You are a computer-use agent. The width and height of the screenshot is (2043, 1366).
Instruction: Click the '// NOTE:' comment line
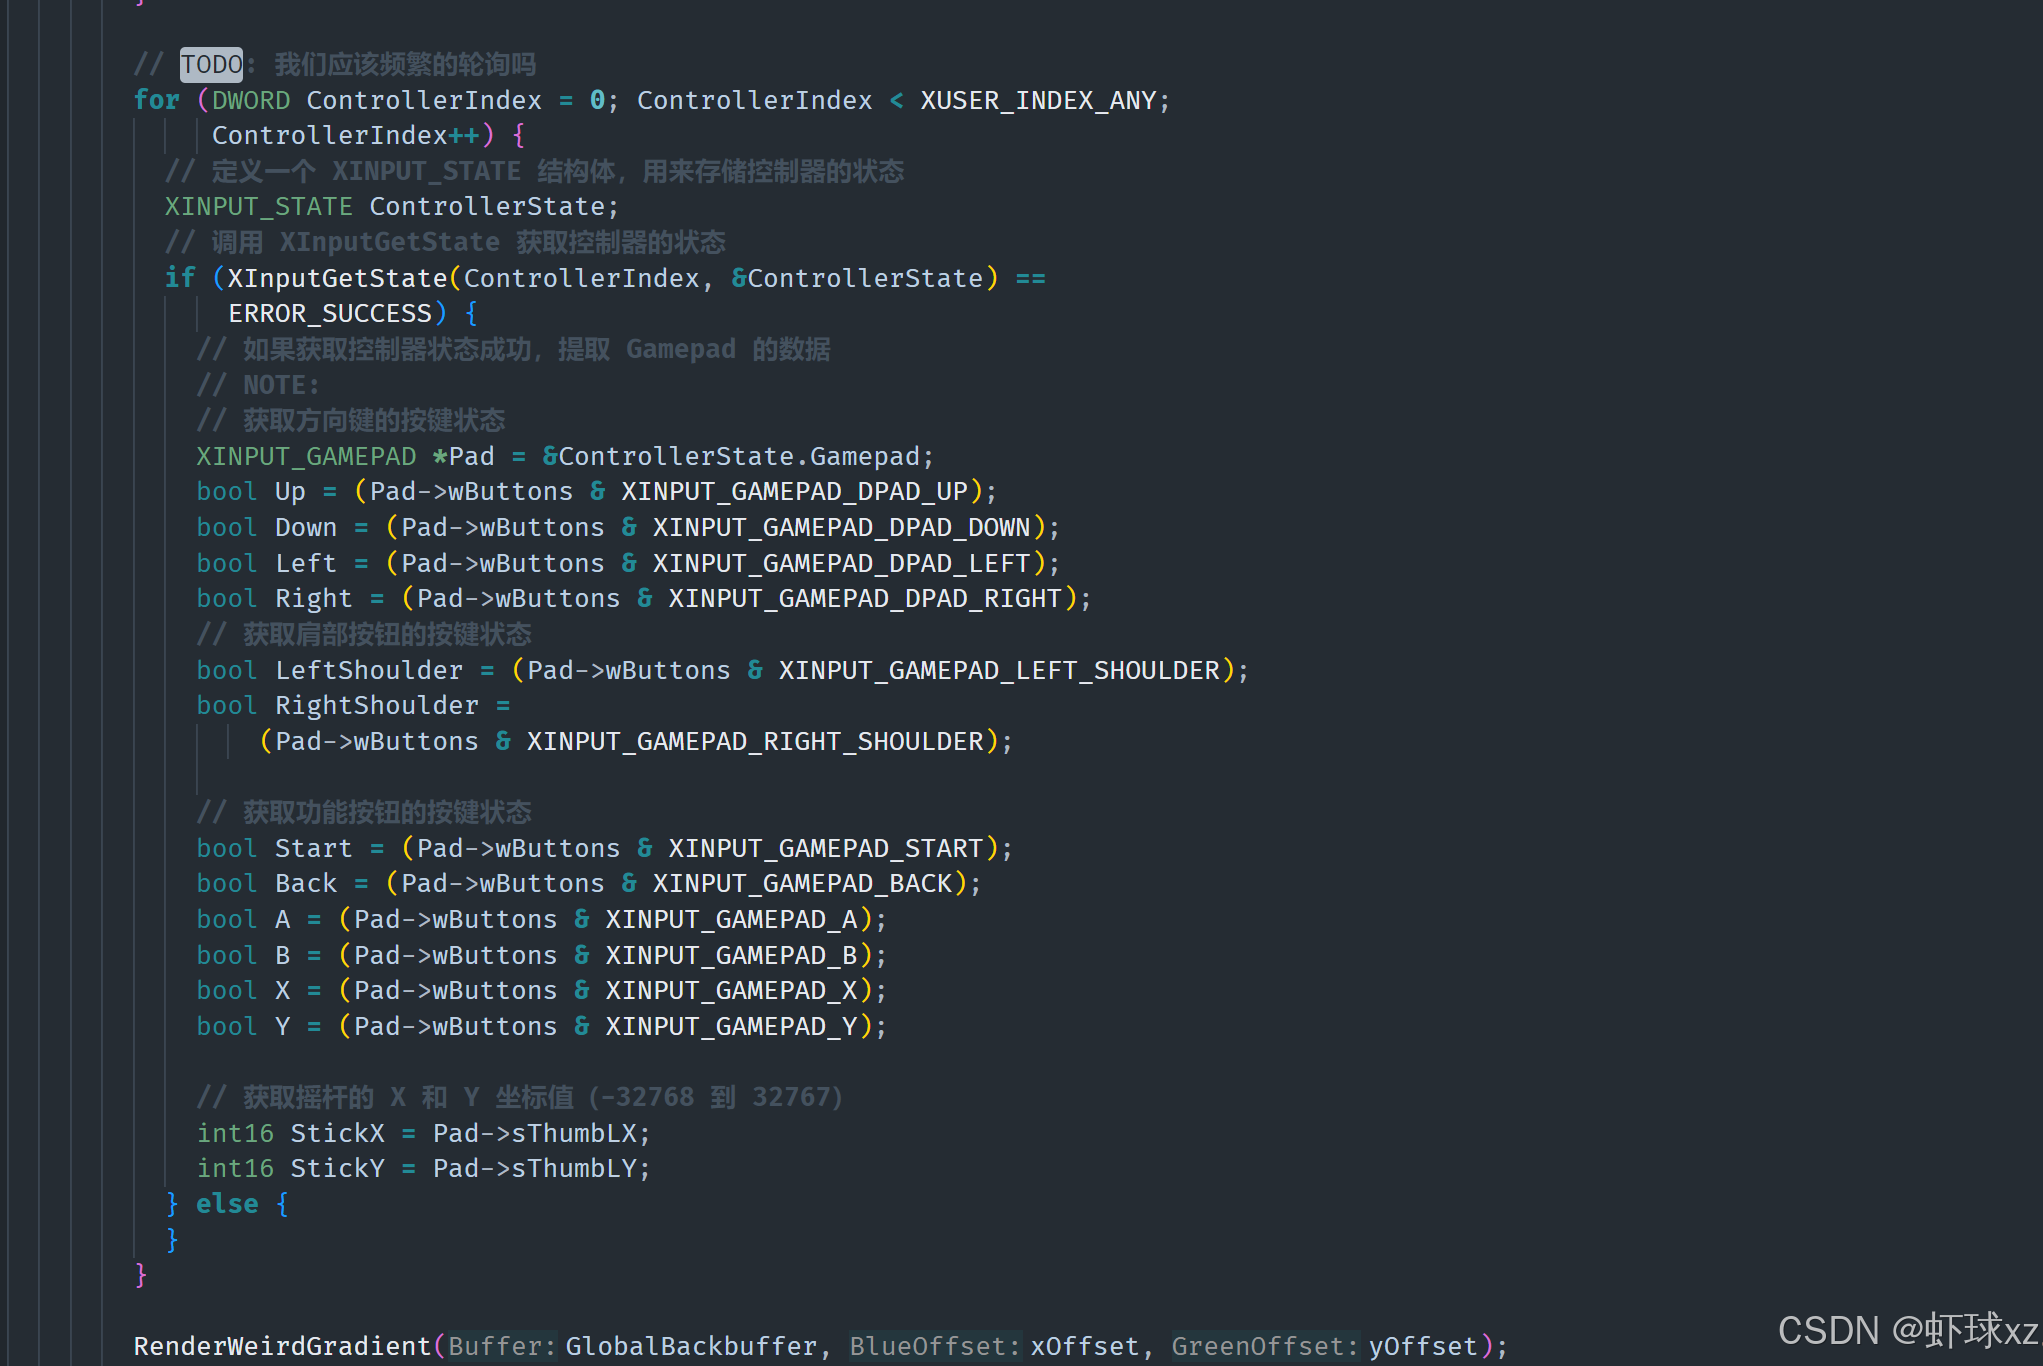(x=258, y=385)
